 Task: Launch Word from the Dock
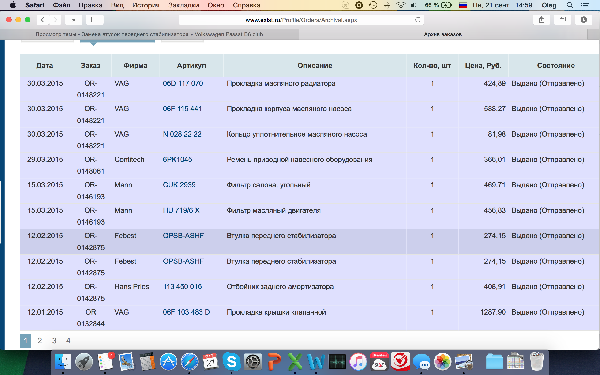pyautogui.click(x=316, y=362)
